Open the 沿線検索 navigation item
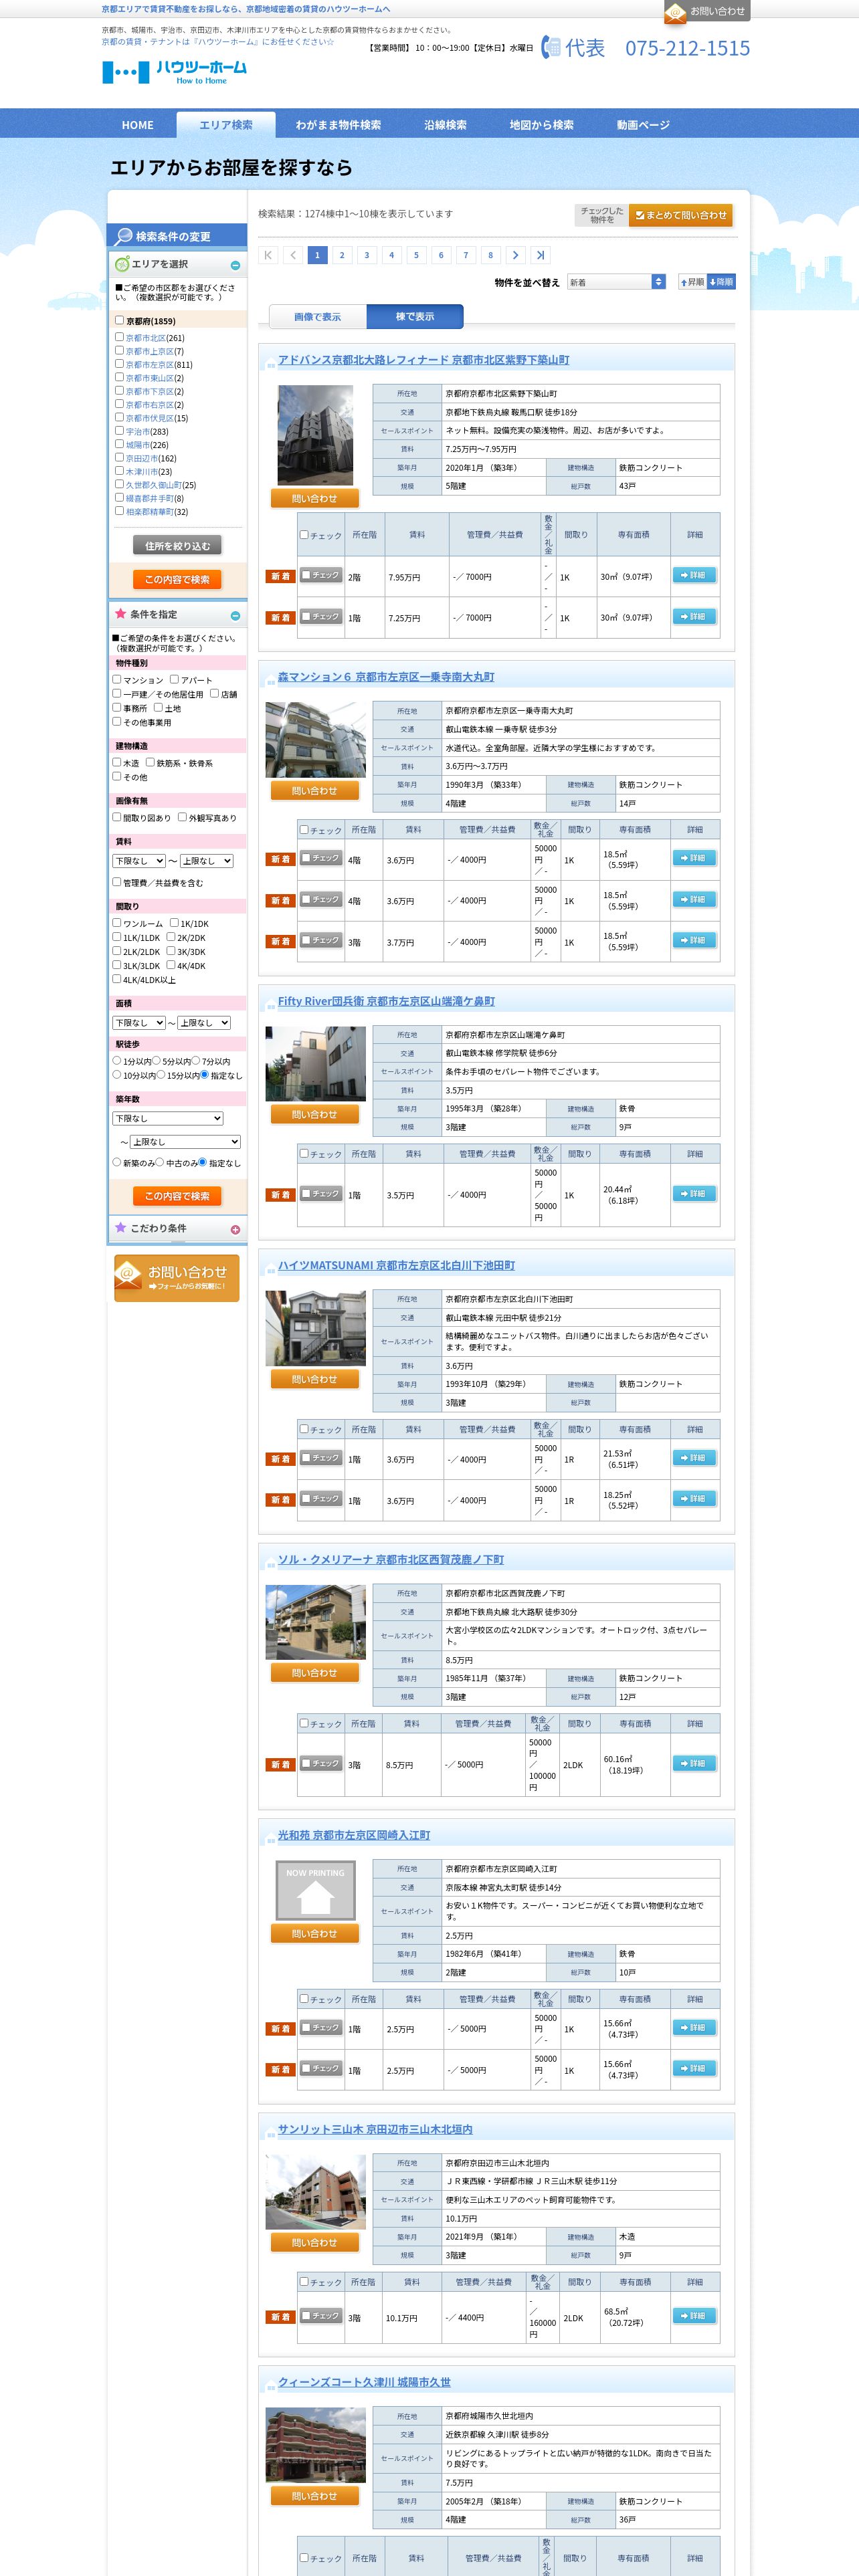859x2576 pixels. 445,125
